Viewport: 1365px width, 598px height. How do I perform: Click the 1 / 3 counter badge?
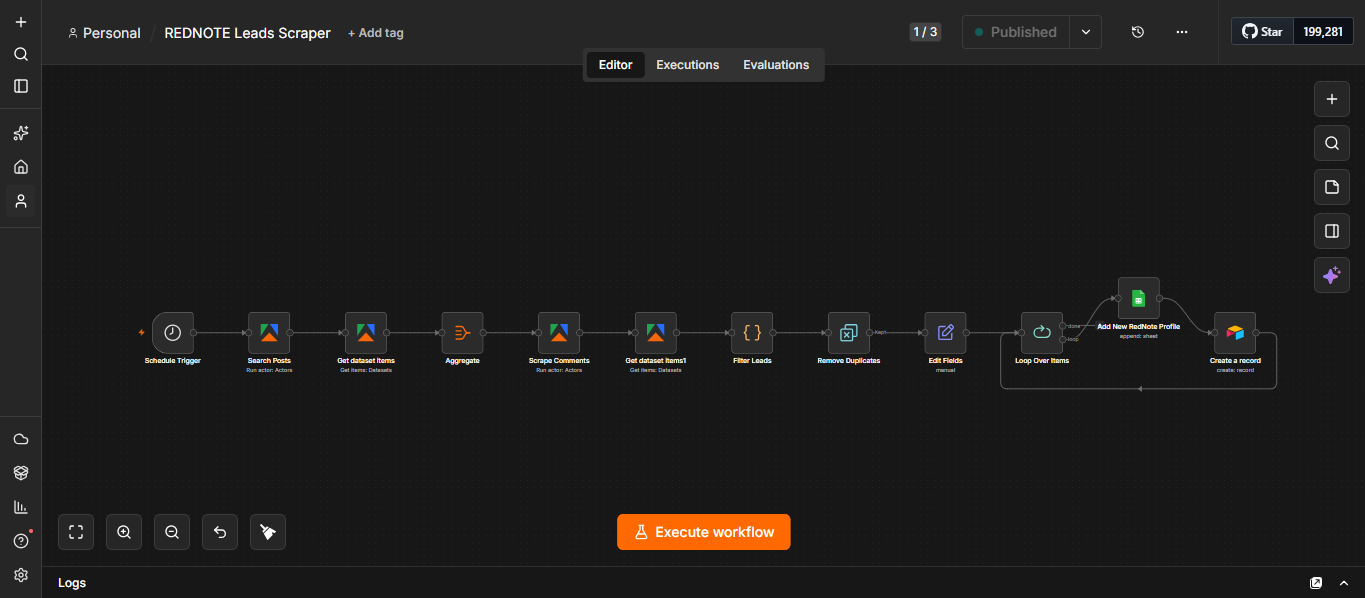point(925,32)
